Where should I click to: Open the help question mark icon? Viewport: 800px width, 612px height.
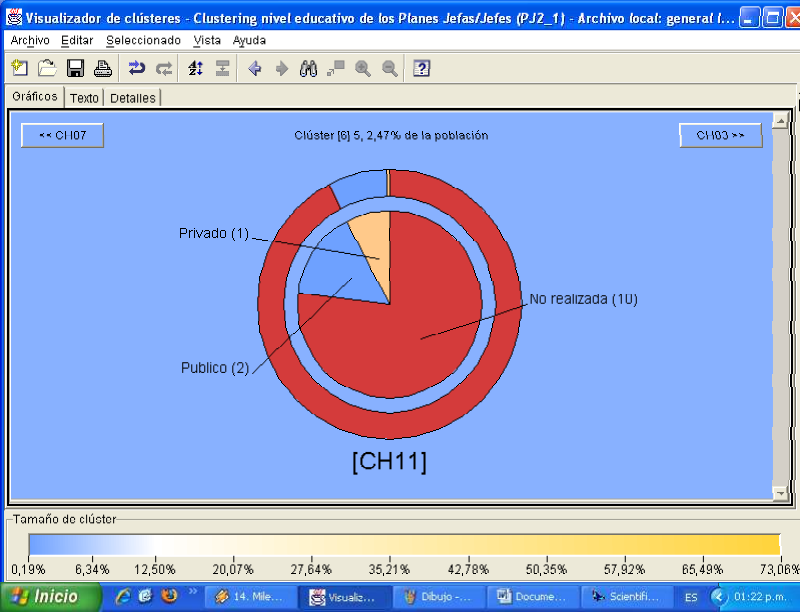click(x=422, y=68)
